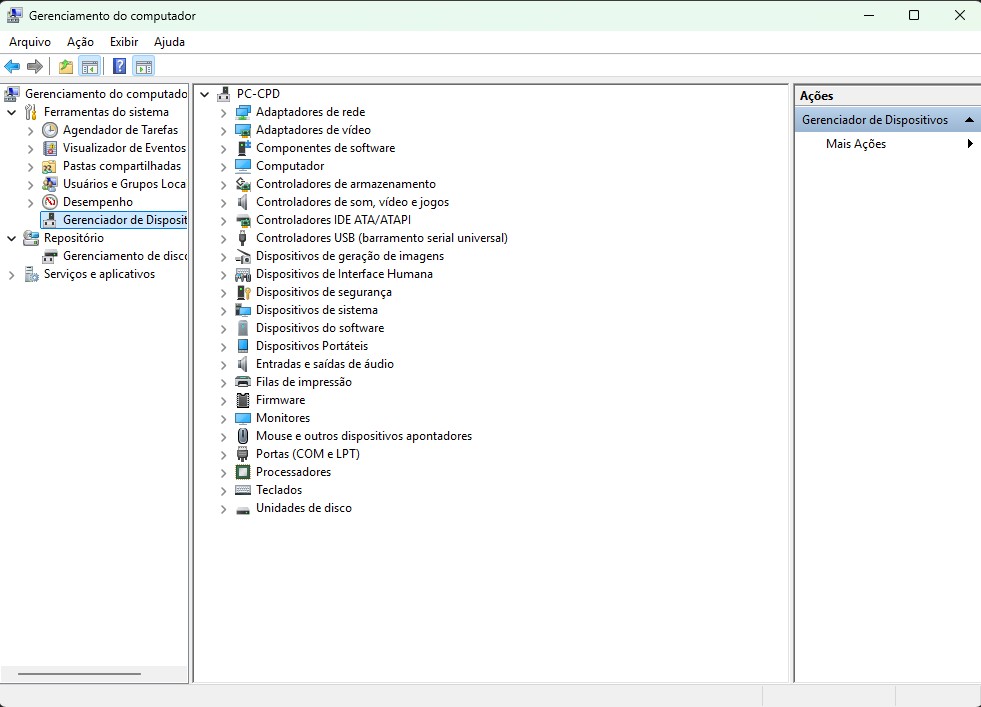Open the Exibir menu
This screenshot has height=707, width=981.
pyautogui.click(x=124, y=42)
